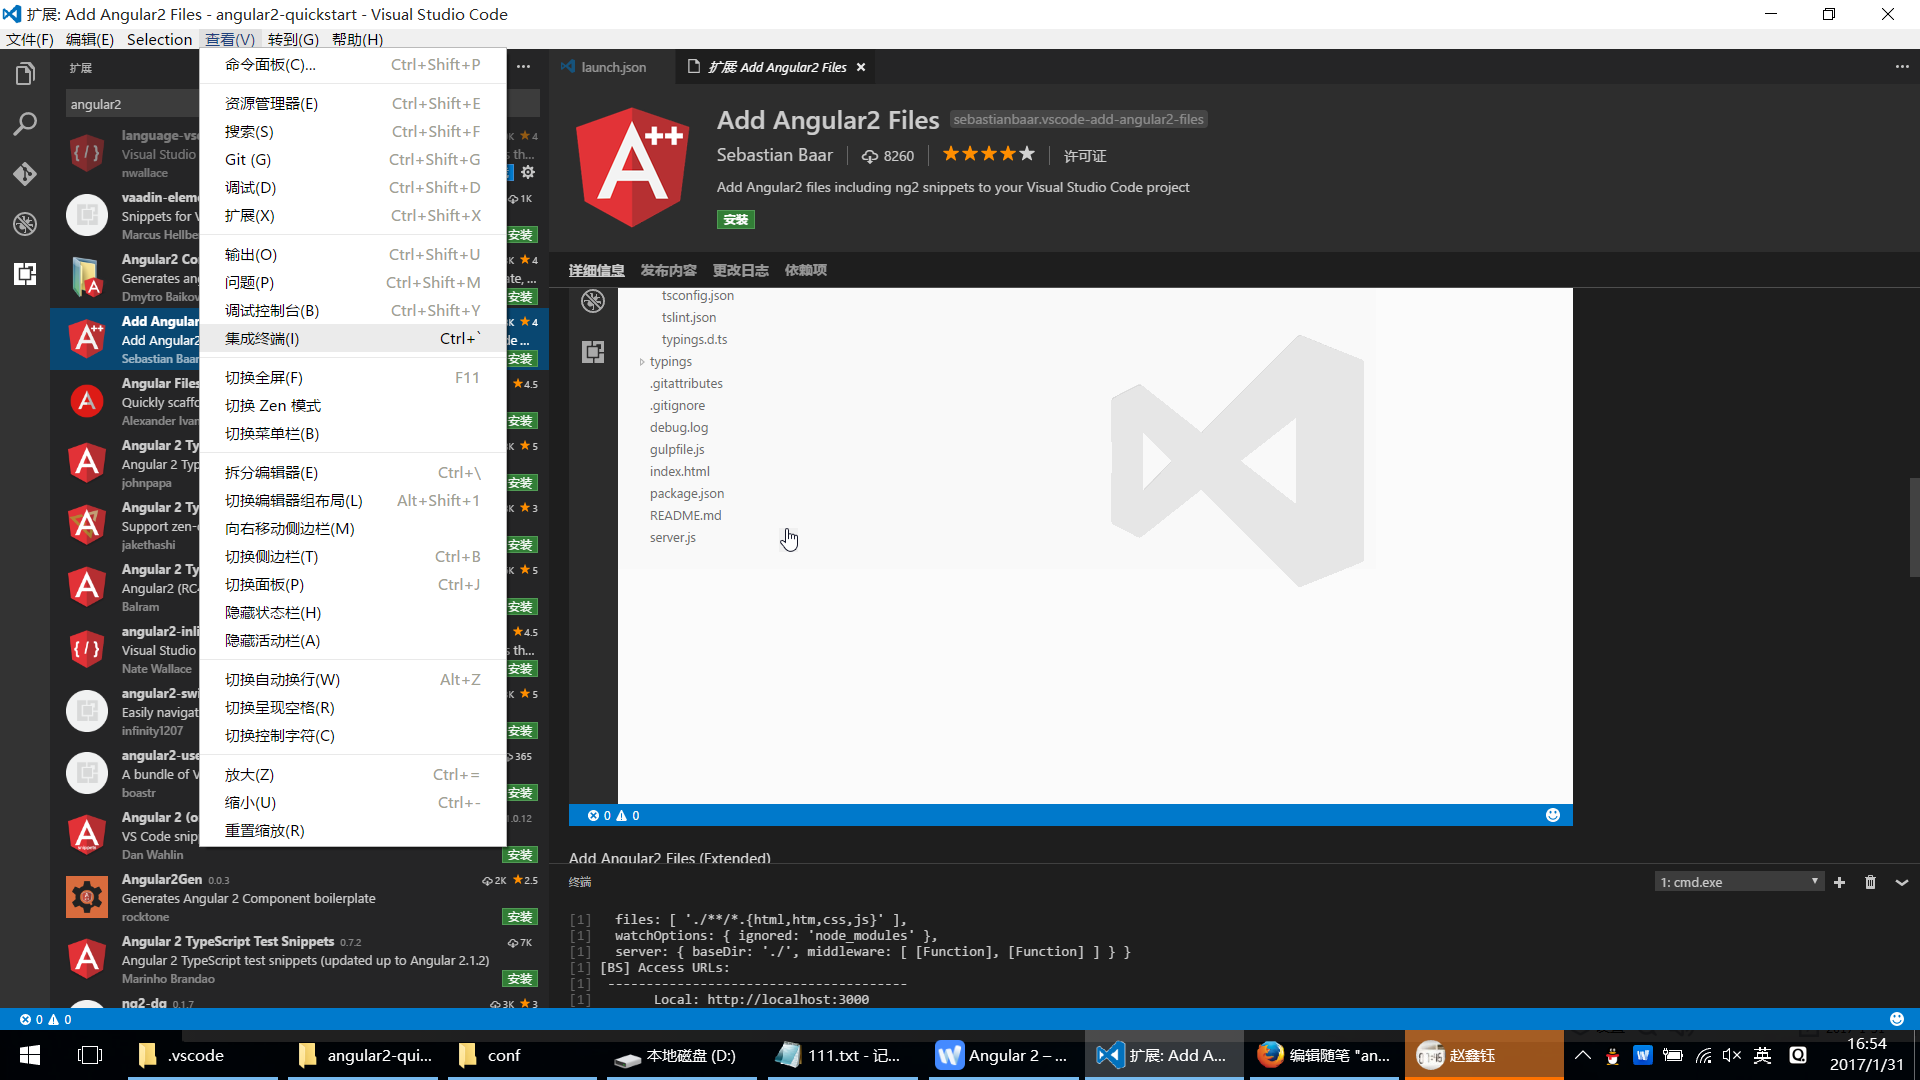Screen dimensions: 1920x1080
Task: Open the 文件(F) menu
Action: point(30,39)
